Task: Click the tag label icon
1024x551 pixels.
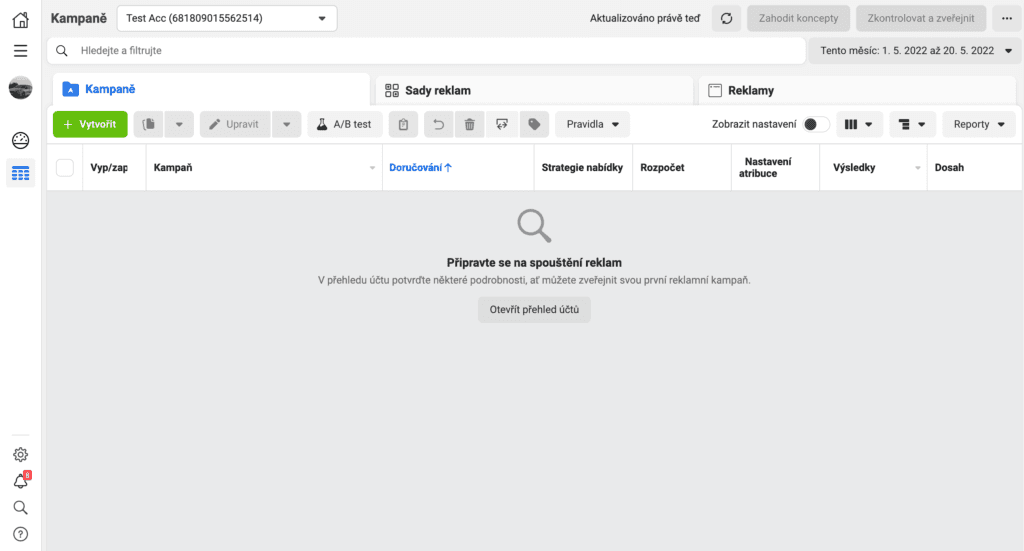Action: click(534, 124)
